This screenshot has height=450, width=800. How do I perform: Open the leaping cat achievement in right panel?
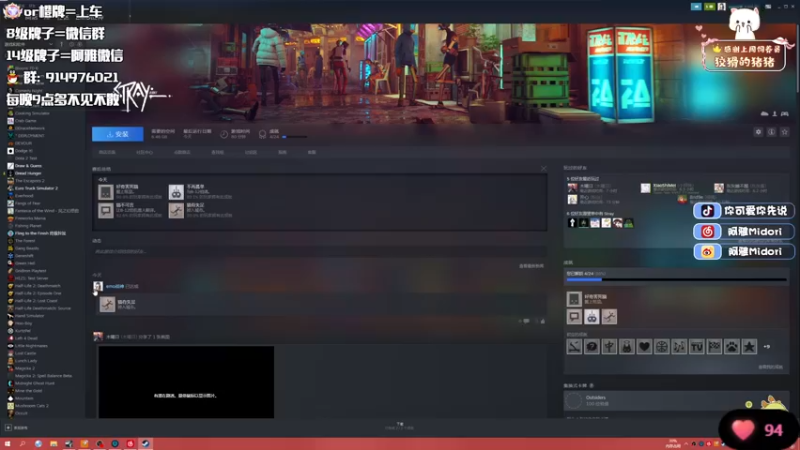pyautogui.click(x=609, y=317)
